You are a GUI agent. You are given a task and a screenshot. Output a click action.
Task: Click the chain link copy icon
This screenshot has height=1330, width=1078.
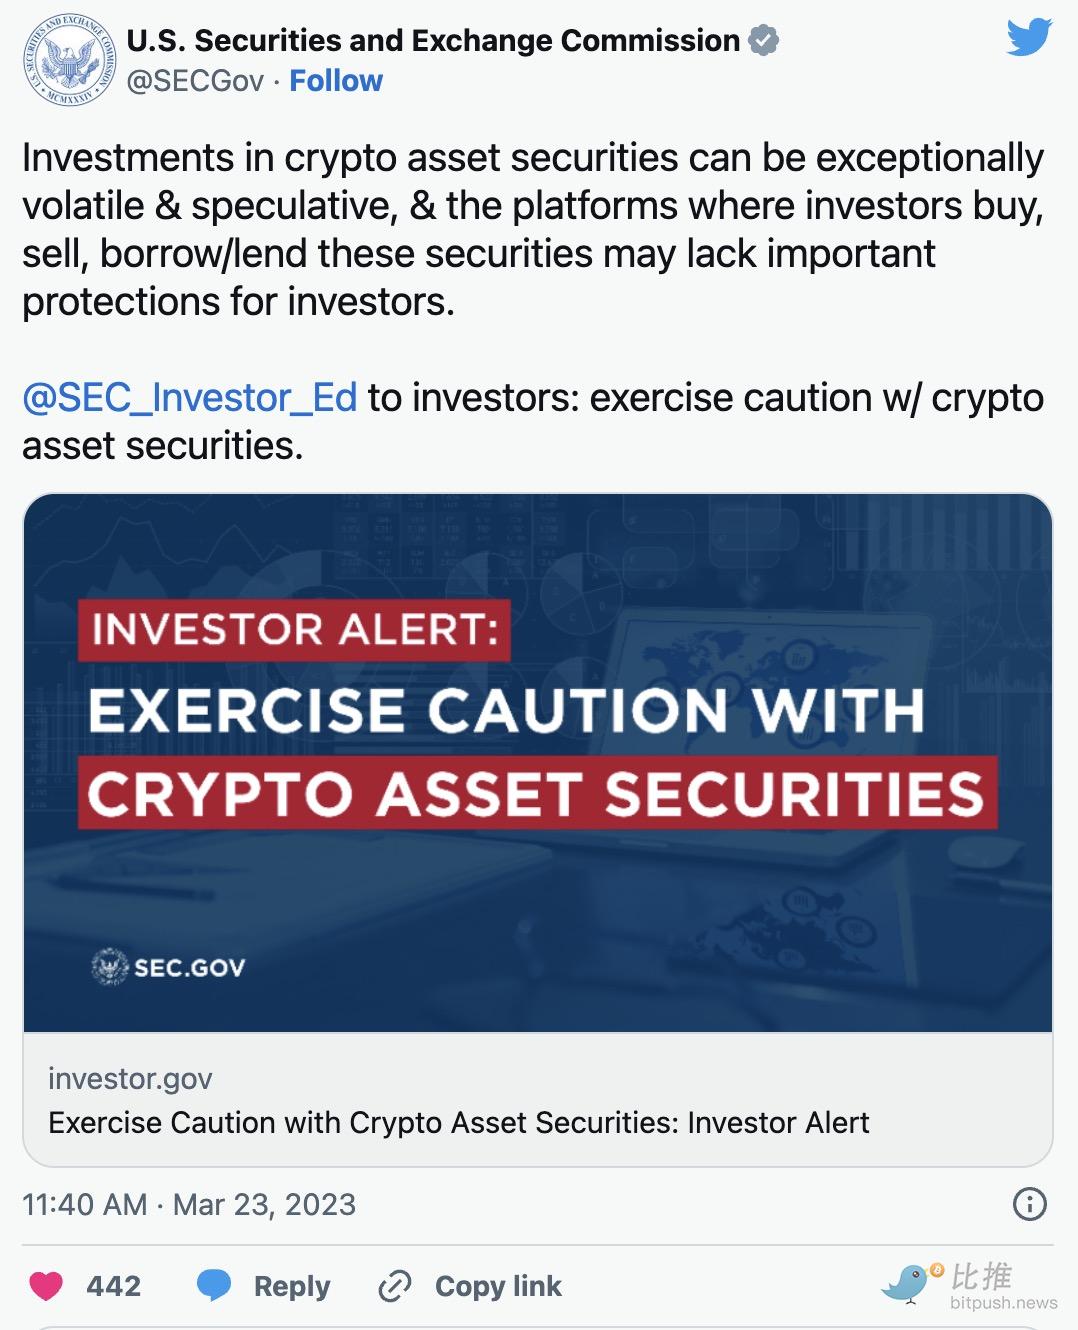pyautogui.click(x=394, y=1286)
